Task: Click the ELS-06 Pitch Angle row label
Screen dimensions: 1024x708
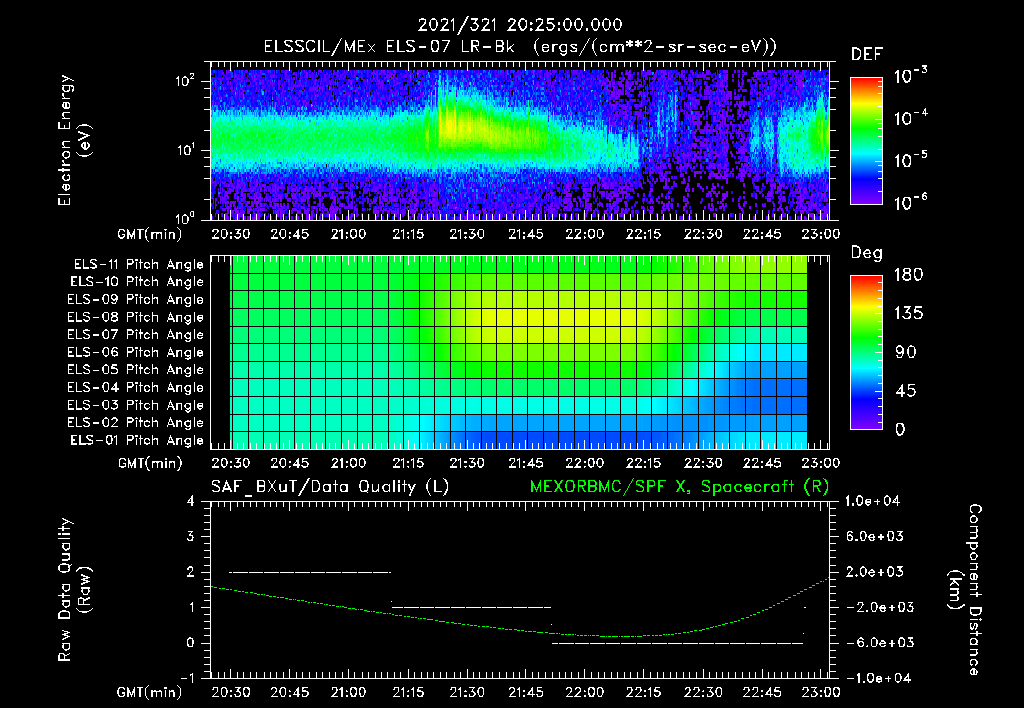Action: (135, 353)
